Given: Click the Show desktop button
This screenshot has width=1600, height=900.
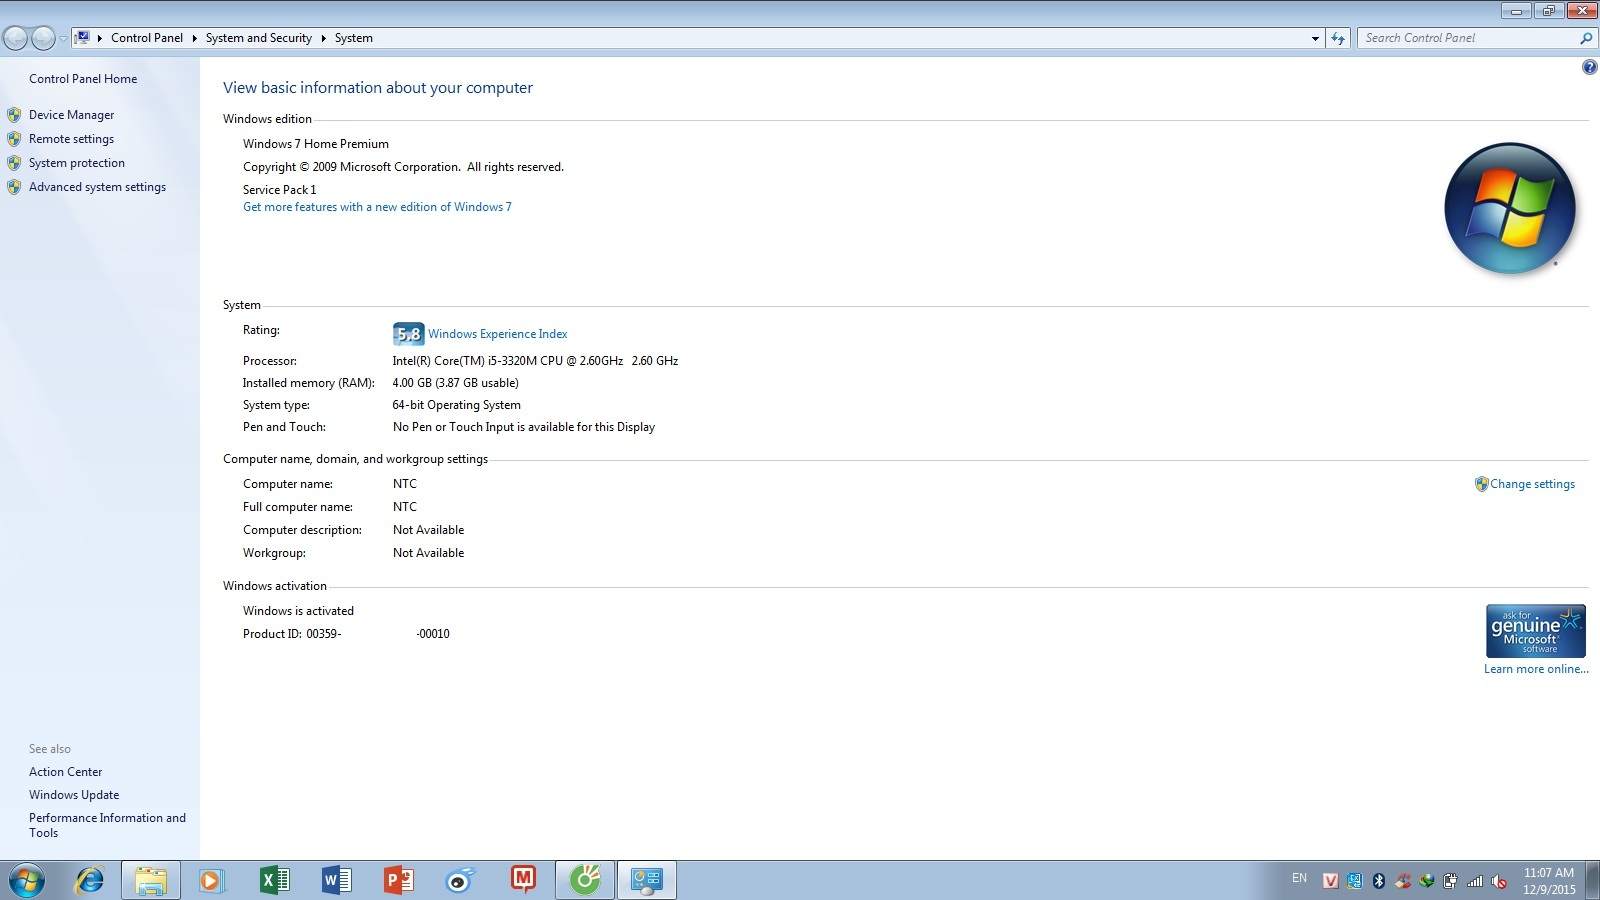Looking at the screenshot, I should [x=1593, y=881].
